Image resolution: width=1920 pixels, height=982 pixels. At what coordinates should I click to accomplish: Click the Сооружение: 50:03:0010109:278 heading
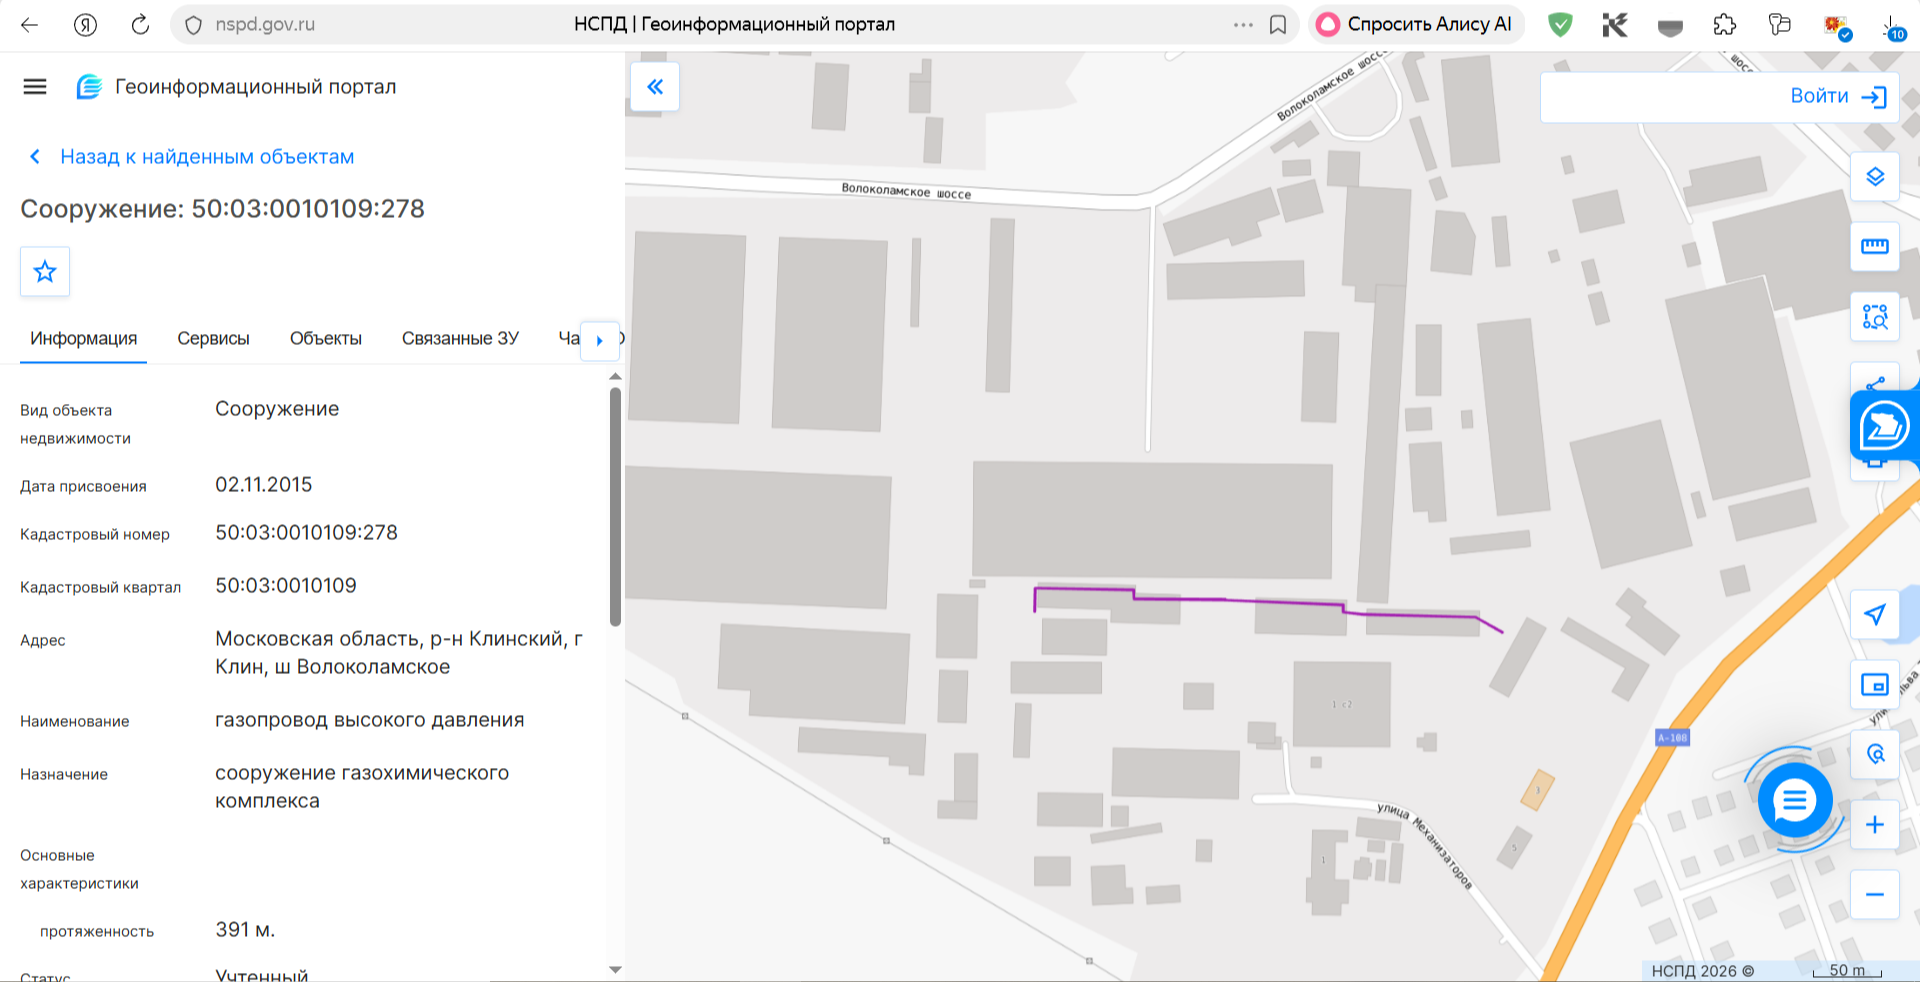click(222, 209)
